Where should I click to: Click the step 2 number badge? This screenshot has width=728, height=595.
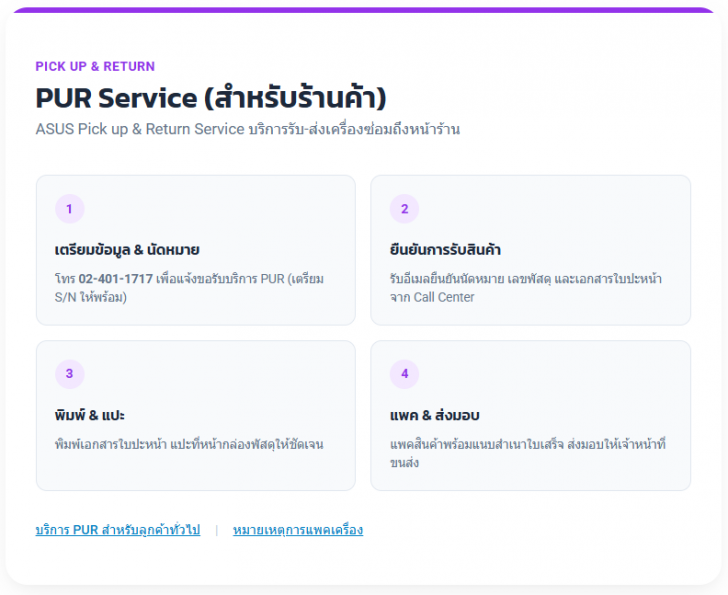[404, 209]
